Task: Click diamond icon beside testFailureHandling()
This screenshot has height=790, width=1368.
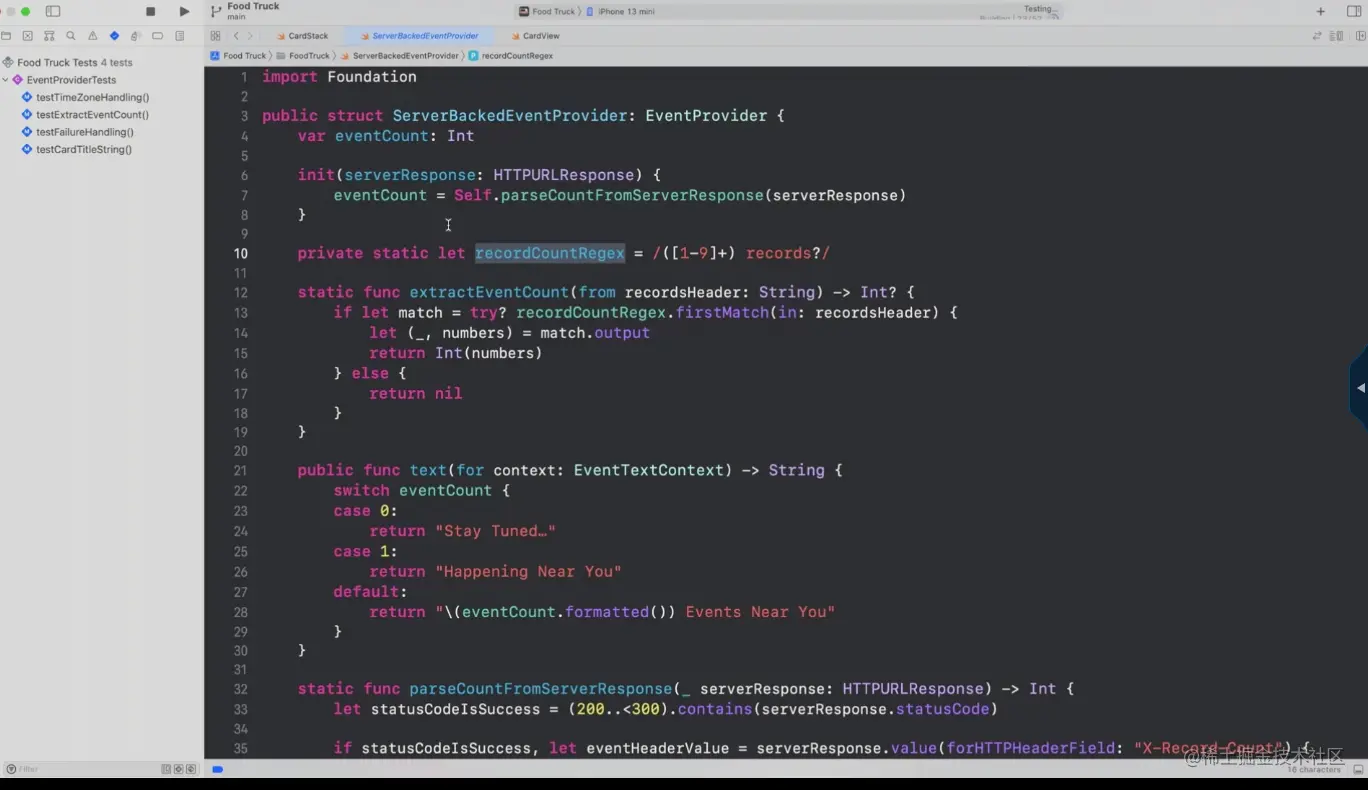Action: coord(27,132)
